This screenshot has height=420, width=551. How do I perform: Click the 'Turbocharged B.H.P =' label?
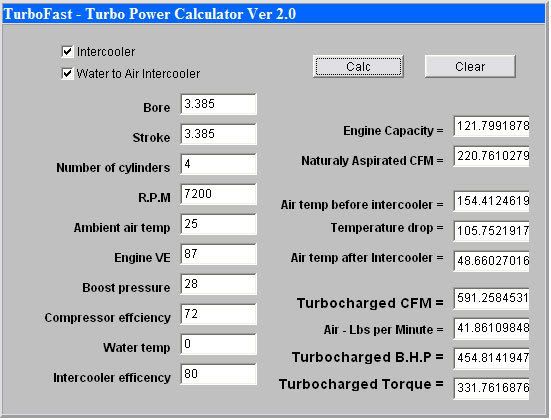pyautogui.click(x=368, y=357)
